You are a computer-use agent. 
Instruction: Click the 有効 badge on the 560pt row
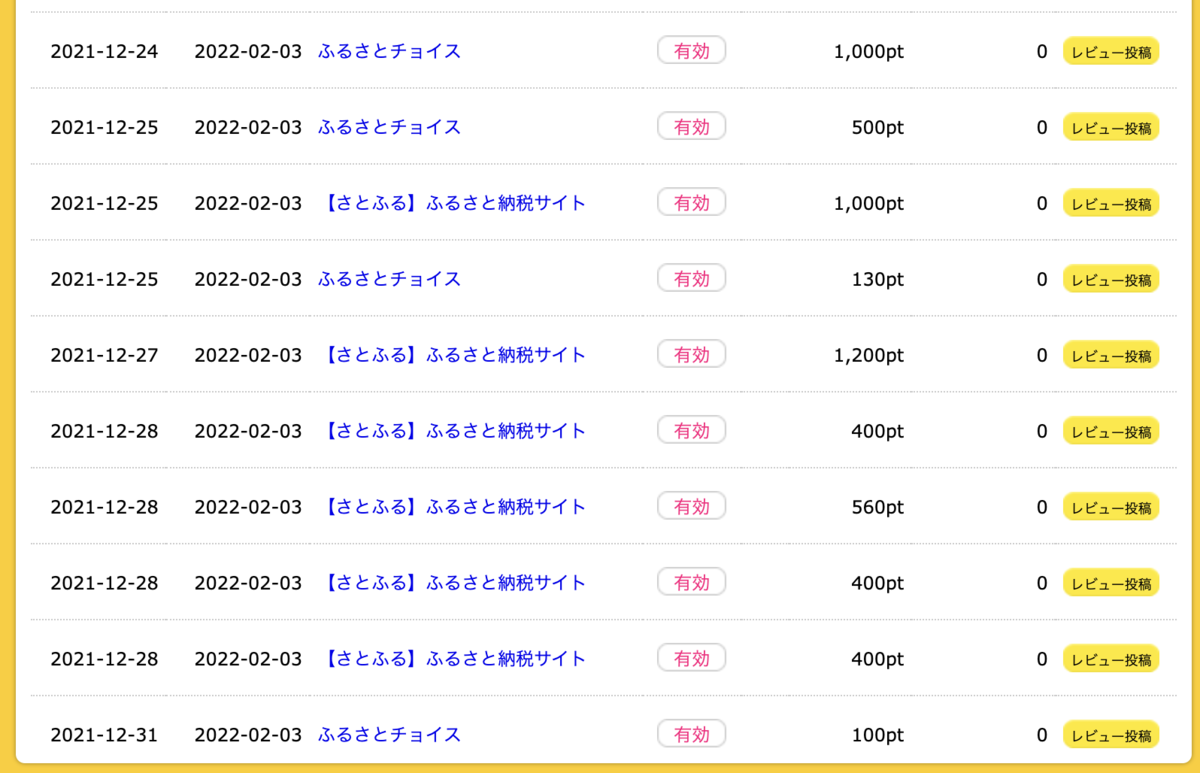(x=691, y=506)
